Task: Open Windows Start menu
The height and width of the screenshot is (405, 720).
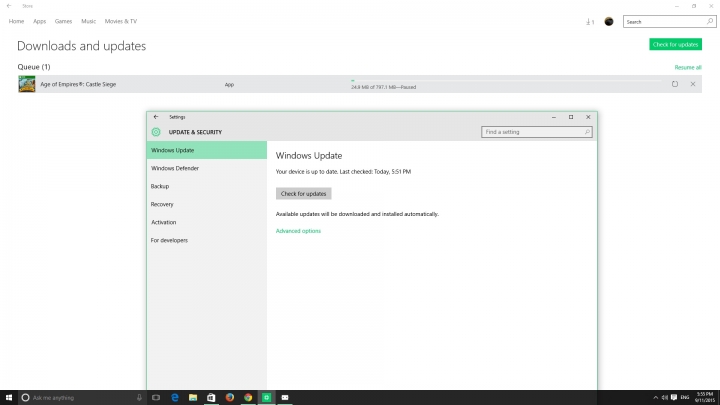Action: [x=9, y=397]
